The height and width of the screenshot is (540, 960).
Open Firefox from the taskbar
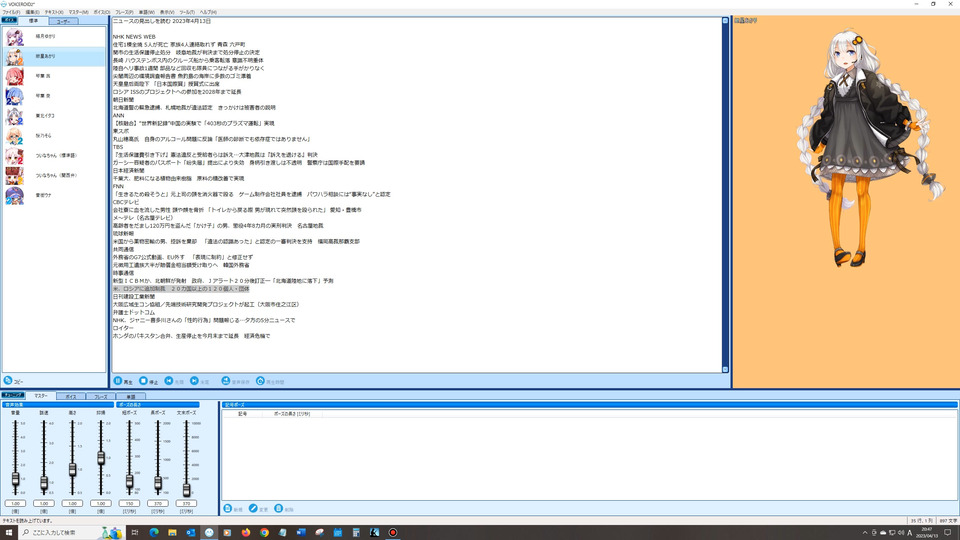coord(246,533)
